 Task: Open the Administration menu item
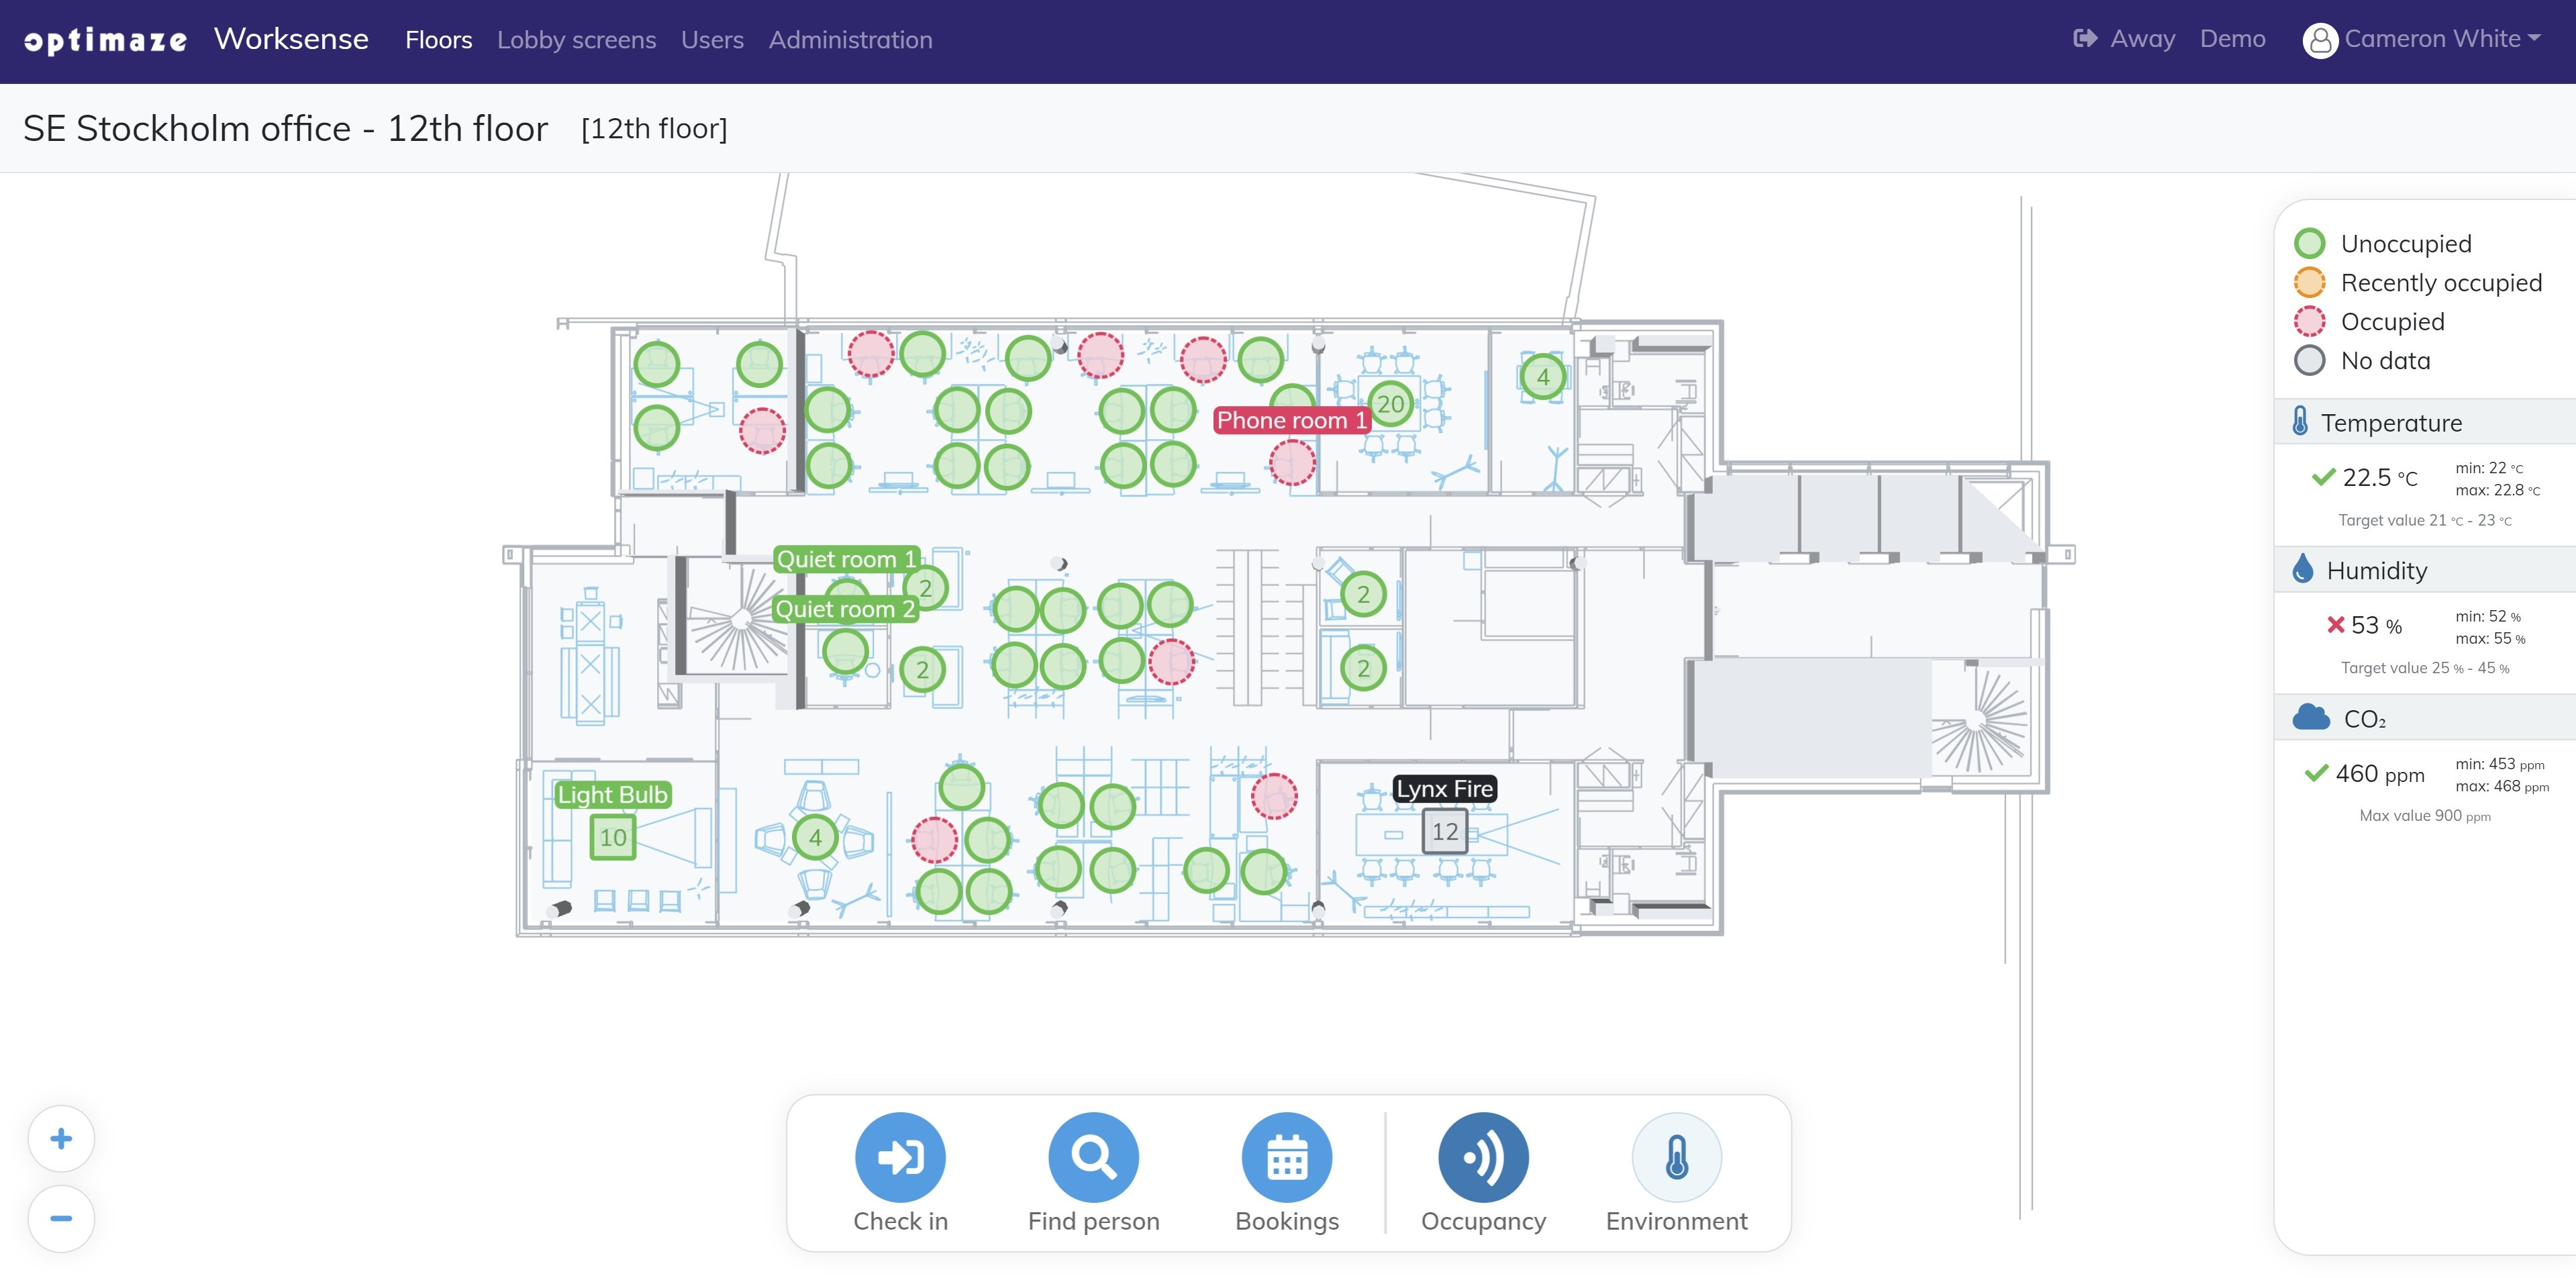pos(850,40)
